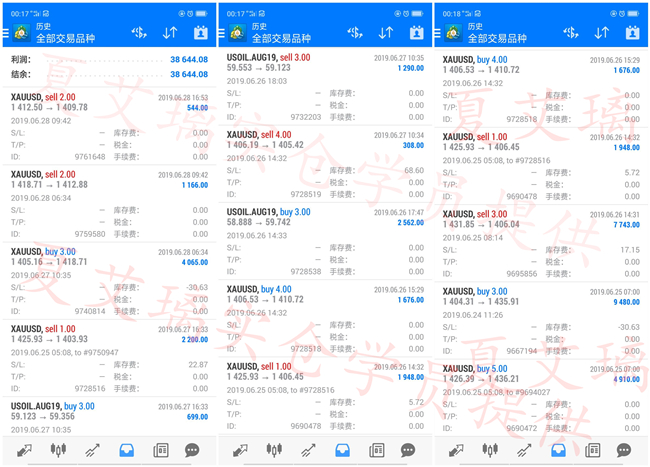Tap sort arrows icon in 利润 summary panel
The height and width of the screenshot is (467, 650).
coord(170,33)
